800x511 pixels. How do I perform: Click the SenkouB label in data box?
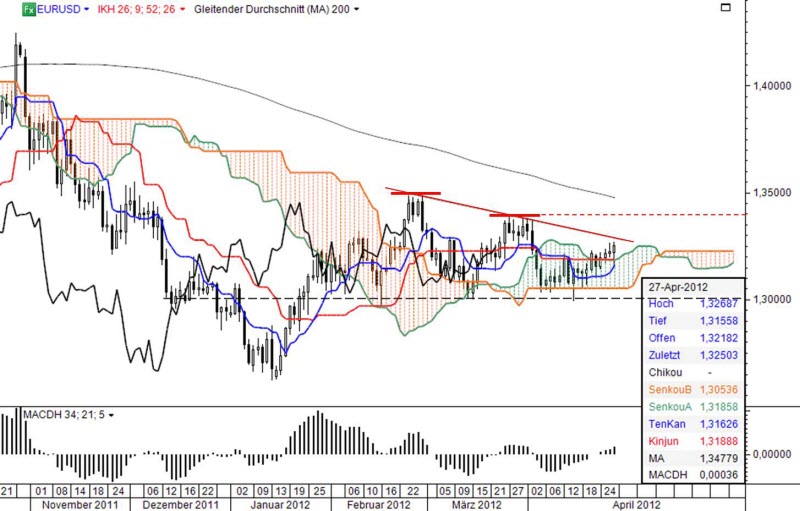(670, 390)
